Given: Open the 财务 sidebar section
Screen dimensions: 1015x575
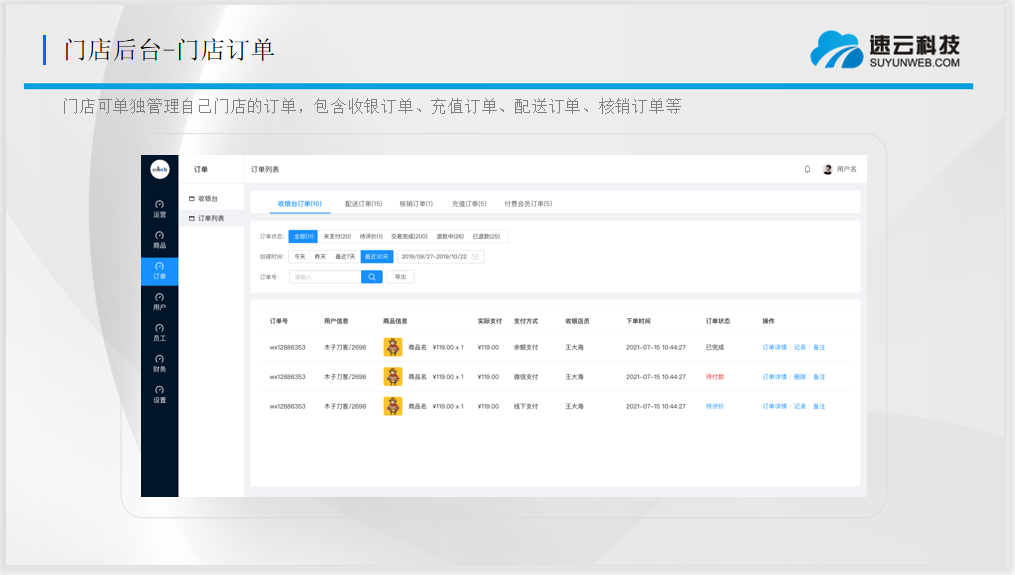Looking at the screenshot, I should (160, 363).
